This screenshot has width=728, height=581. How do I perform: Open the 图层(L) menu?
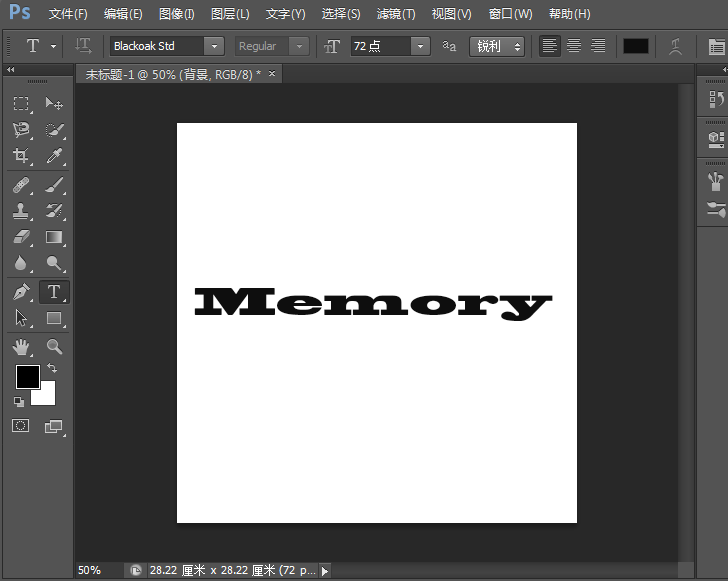pos(230,14)
